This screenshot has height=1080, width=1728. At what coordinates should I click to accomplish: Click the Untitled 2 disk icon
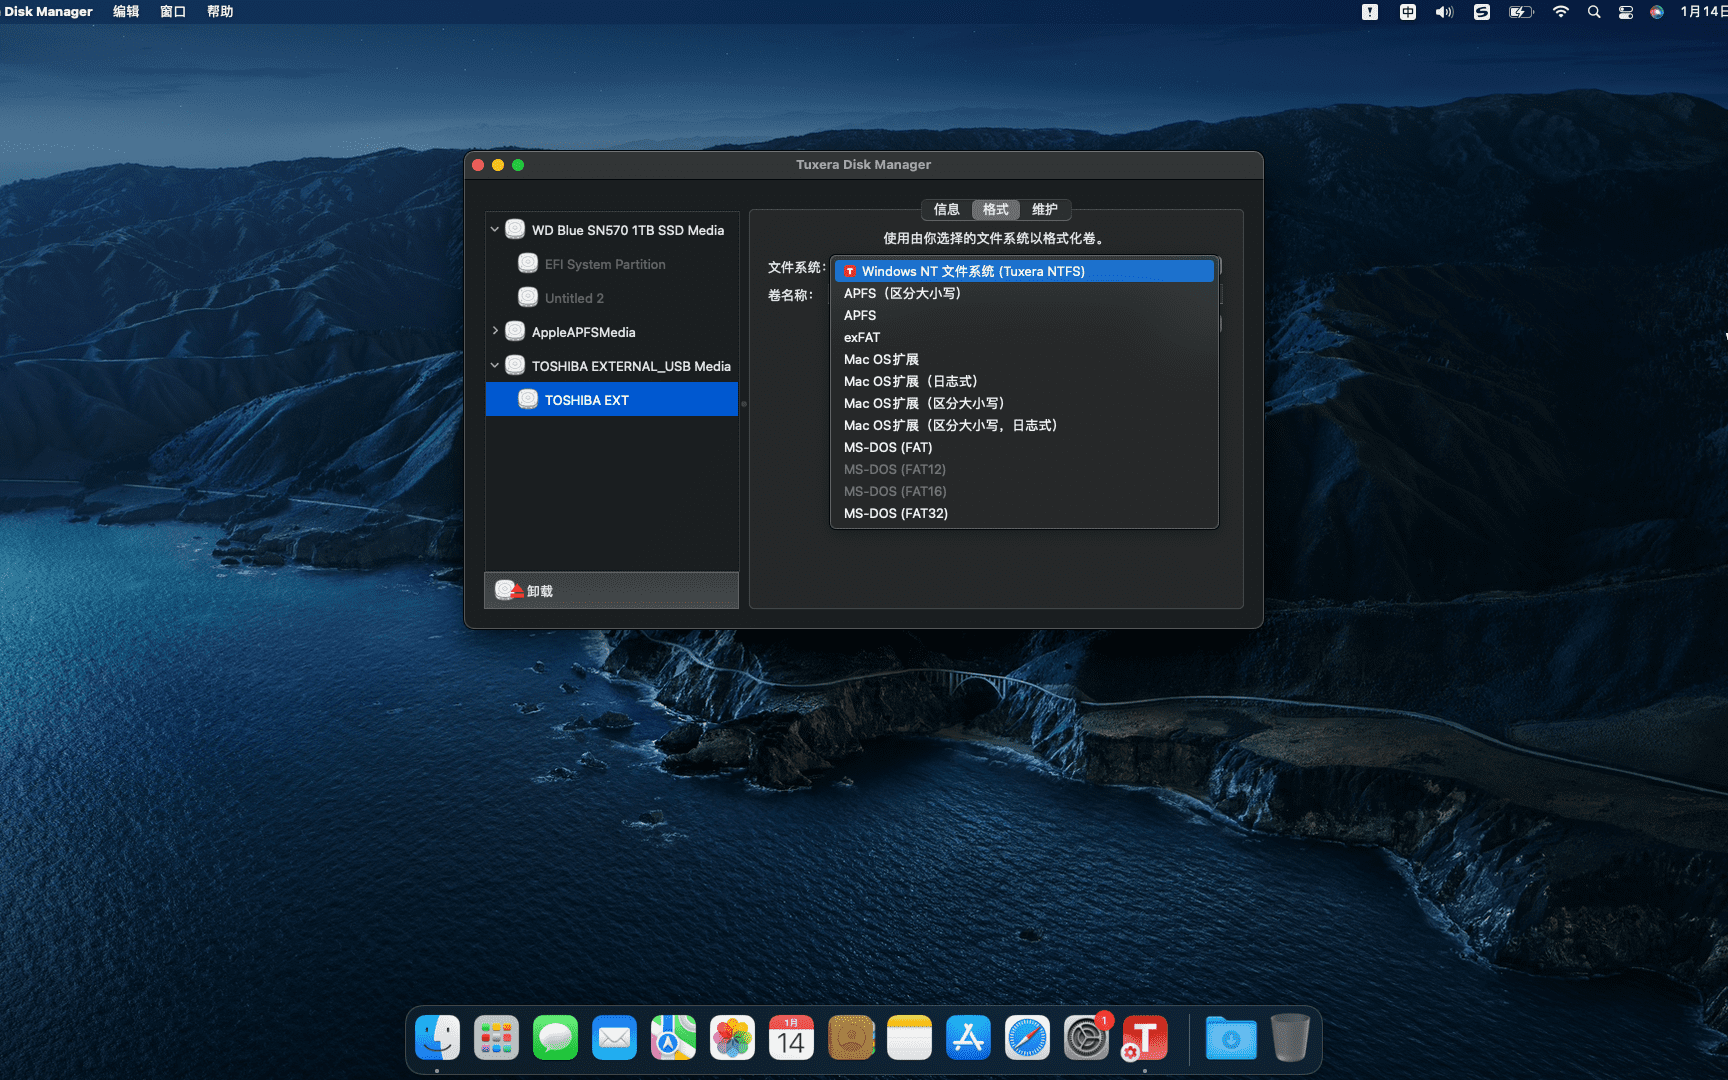click(528, 297)
